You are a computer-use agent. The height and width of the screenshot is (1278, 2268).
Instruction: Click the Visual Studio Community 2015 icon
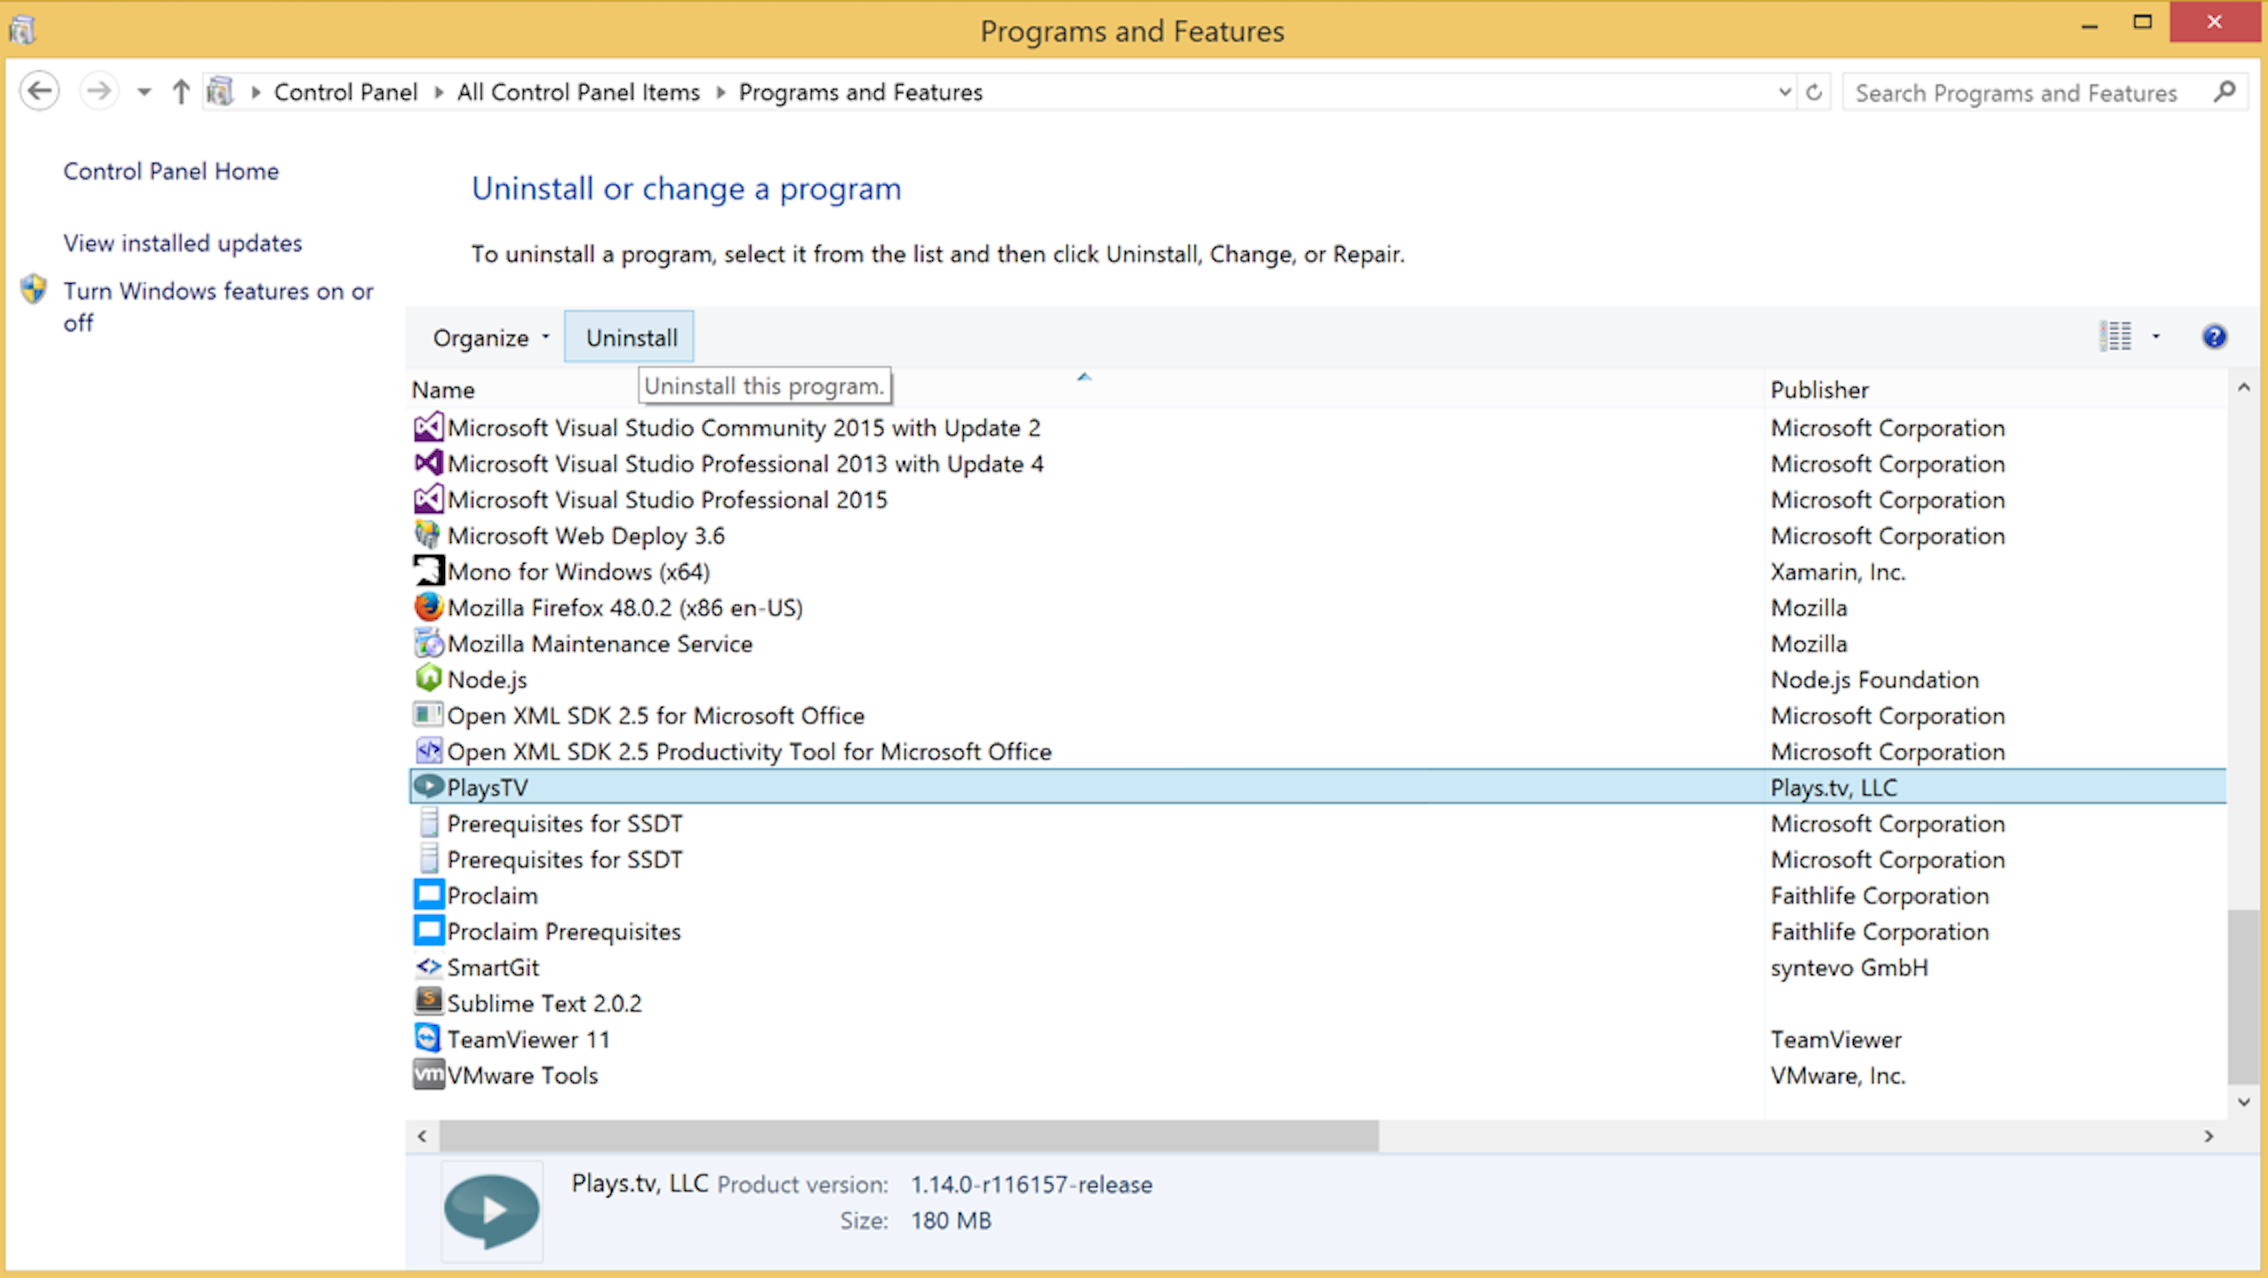point(428,427)
